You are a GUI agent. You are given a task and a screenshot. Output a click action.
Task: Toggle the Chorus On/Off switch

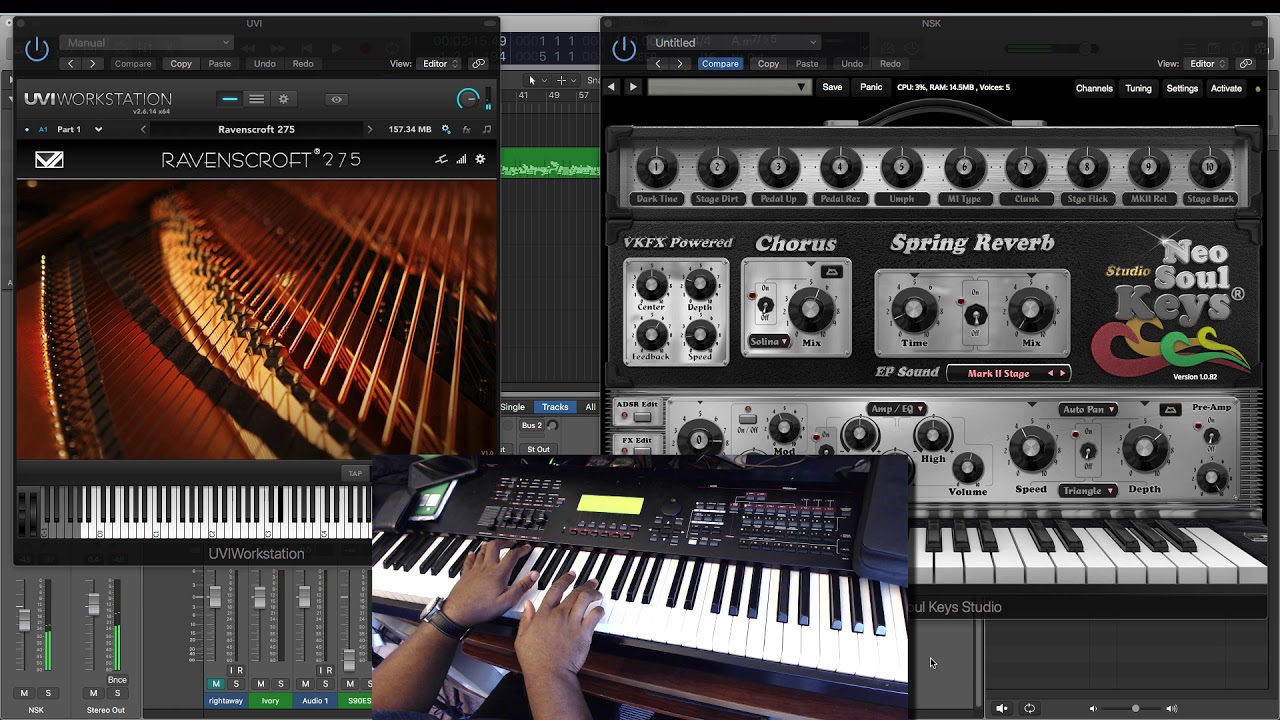click(x=765, y=305)
